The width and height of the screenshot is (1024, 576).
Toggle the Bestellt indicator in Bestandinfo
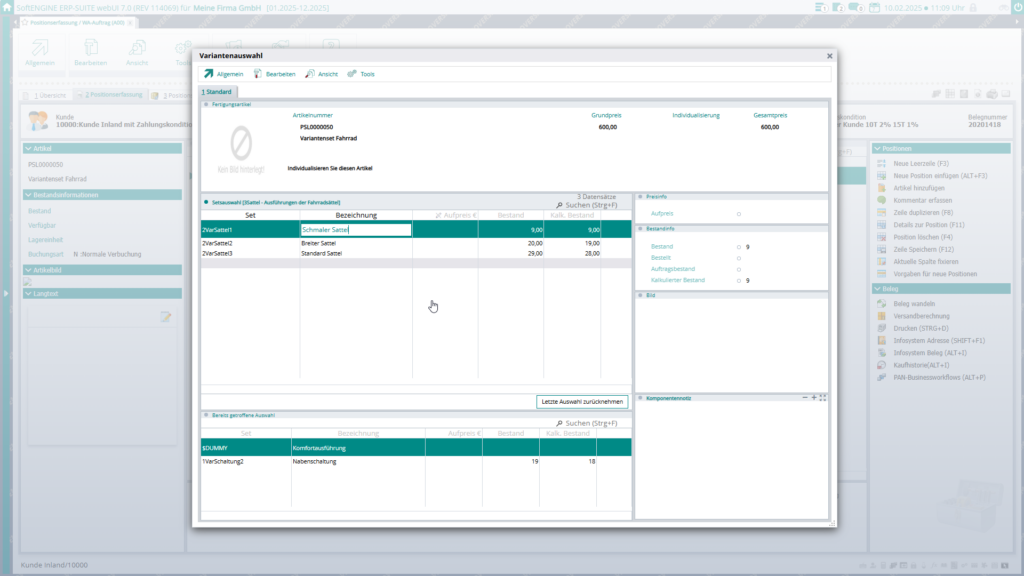click(x=738, y=257)
